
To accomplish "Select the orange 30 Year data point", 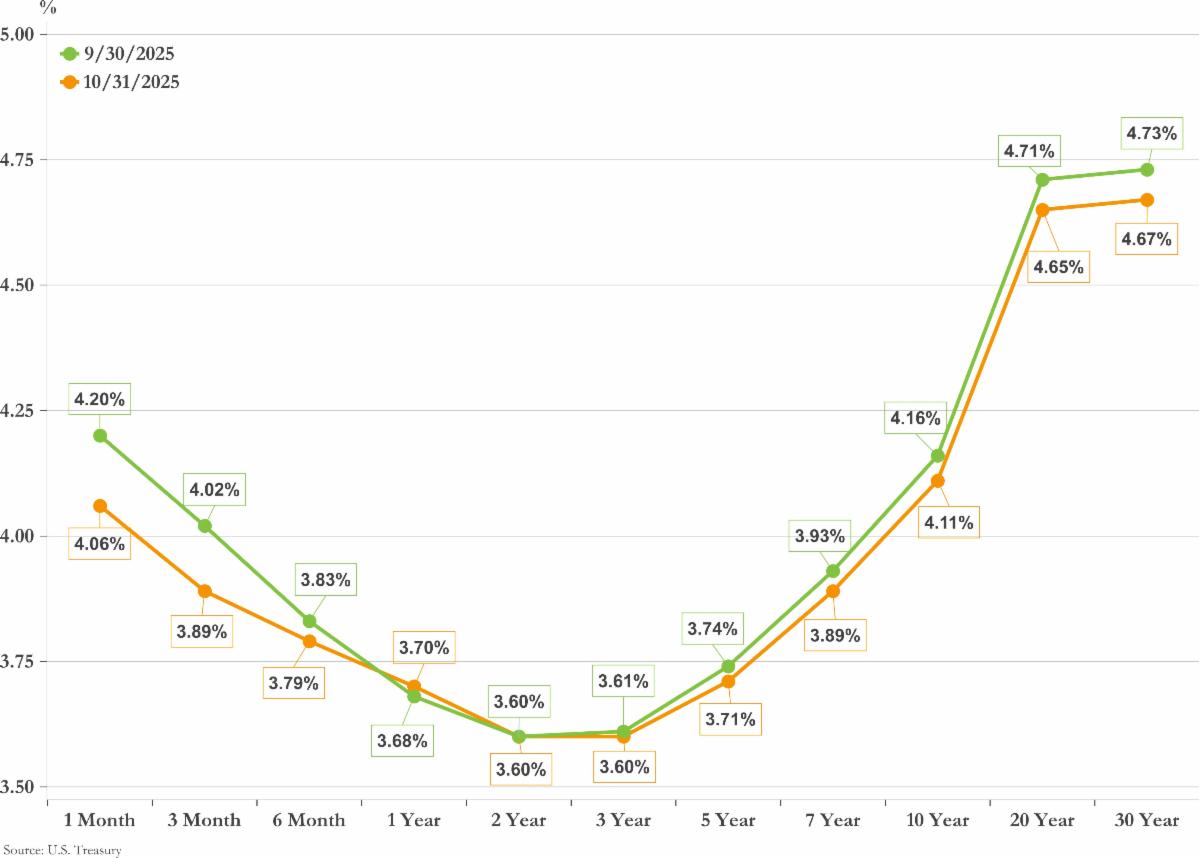I will 1147,200.
